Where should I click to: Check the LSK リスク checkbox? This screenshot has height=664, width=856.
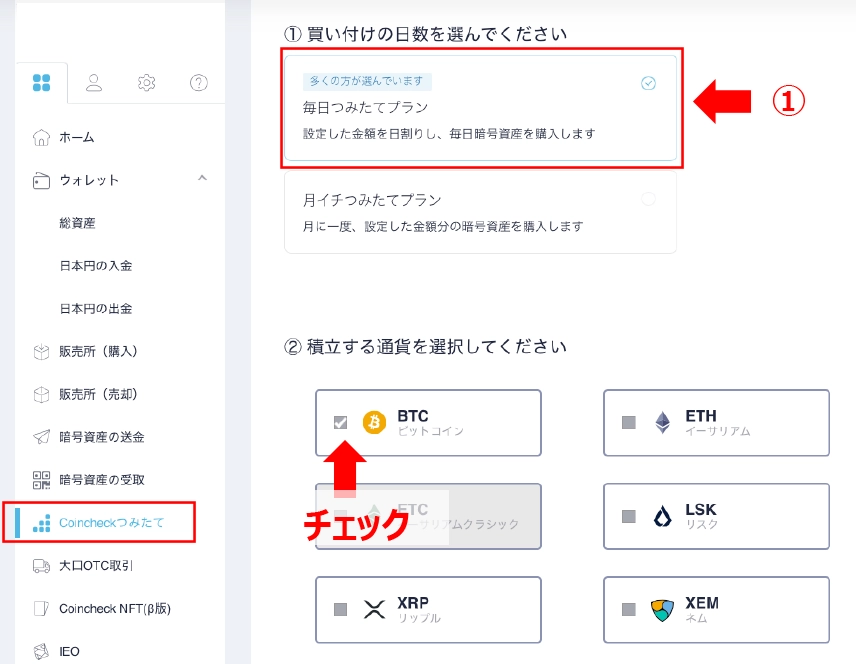628,516
